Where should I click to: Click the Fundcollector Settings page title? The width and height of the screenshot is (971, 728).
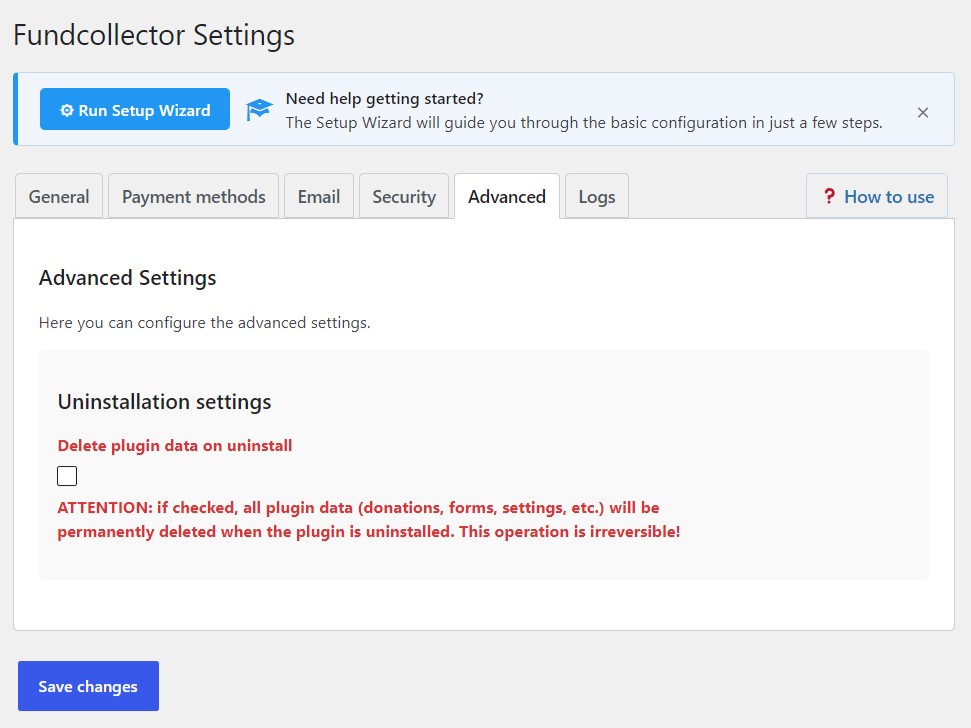(154, 35)
